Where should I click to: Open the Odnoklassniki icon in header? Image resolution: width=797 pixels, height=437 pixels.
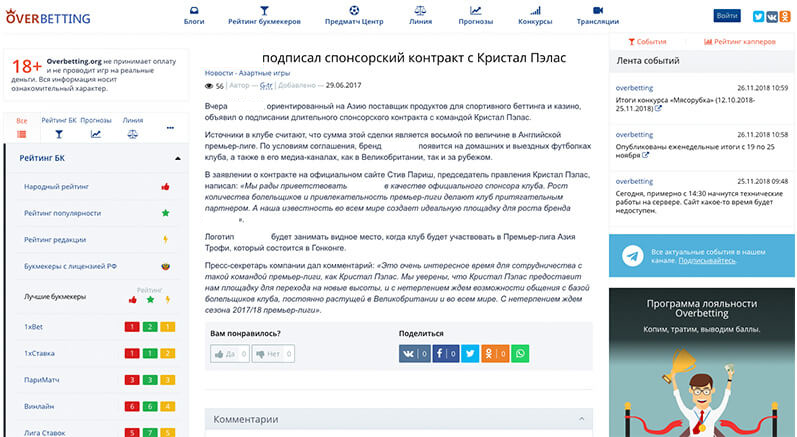[x=785, y=16]
